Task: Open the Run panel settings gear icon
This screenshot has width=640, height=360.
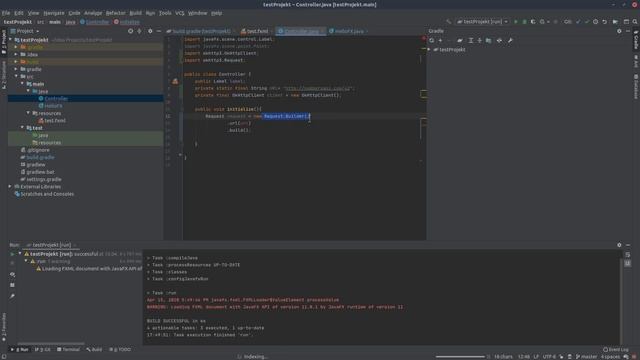Action: pyautogui.click(x=619, y=245)
